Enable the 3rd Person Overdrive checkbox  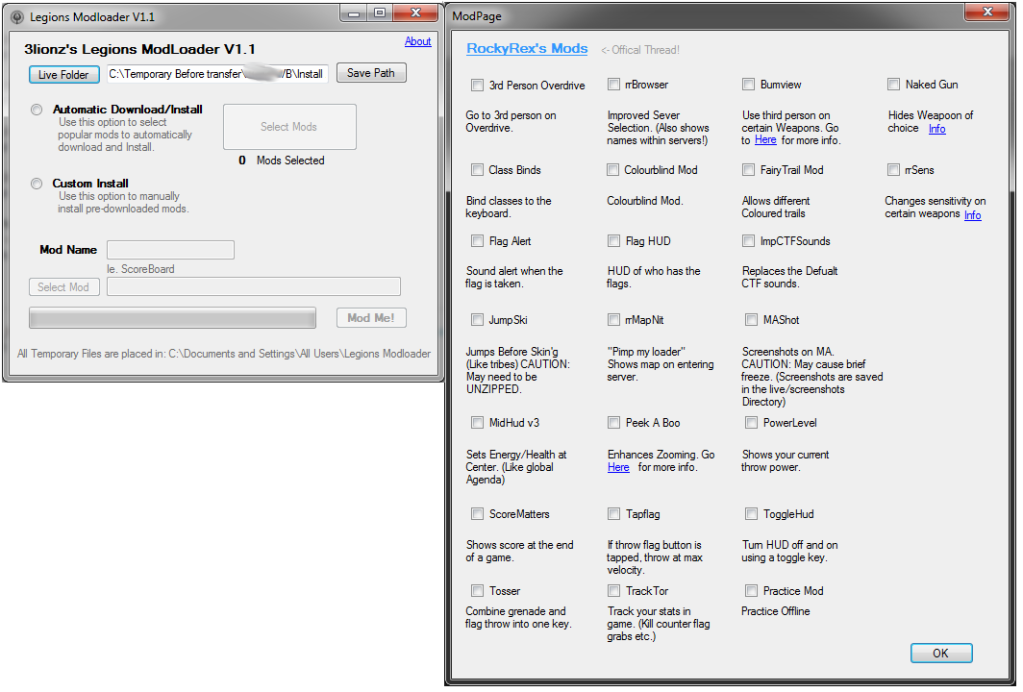478,85
